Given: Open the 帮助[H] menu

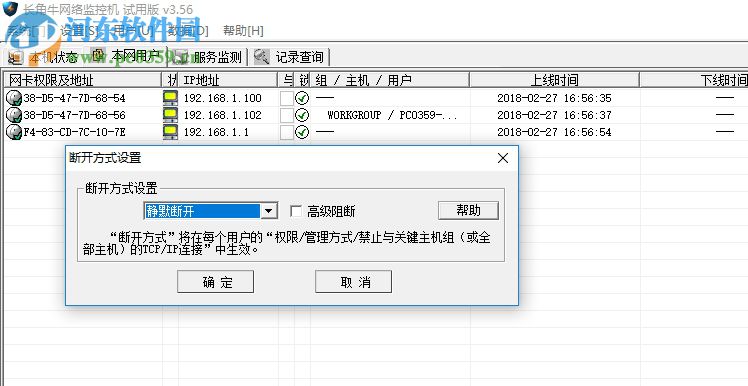Looking at the screenshot, I should pos(243,31).
